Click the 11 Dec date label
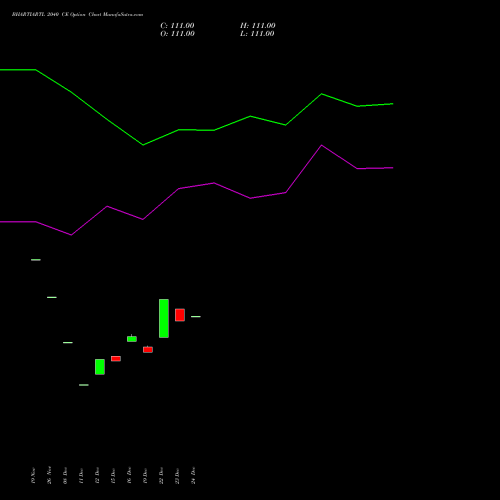Screen dimensions: 500x500 [81, 475]
